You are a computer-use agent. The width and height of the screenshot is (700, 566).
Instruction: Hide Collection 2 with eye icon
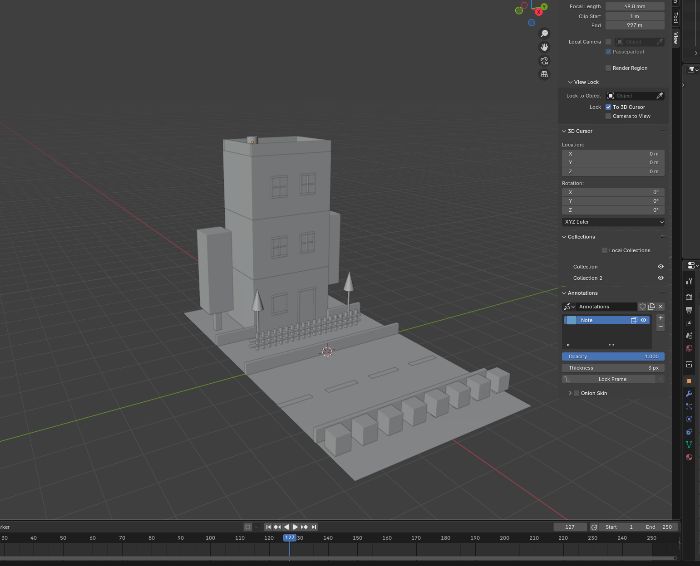pos(660,278)
